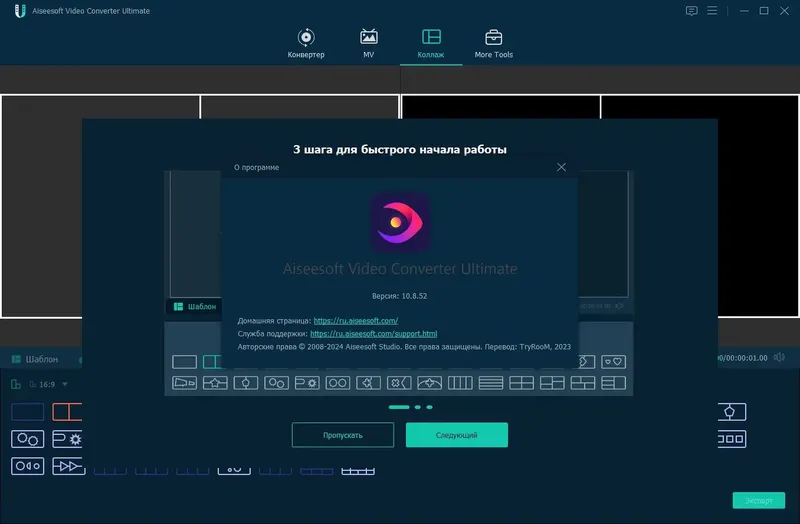The image size is (800, 524).
Task: Select single-frame template in tutorial panel
Action: coord(184,362)
